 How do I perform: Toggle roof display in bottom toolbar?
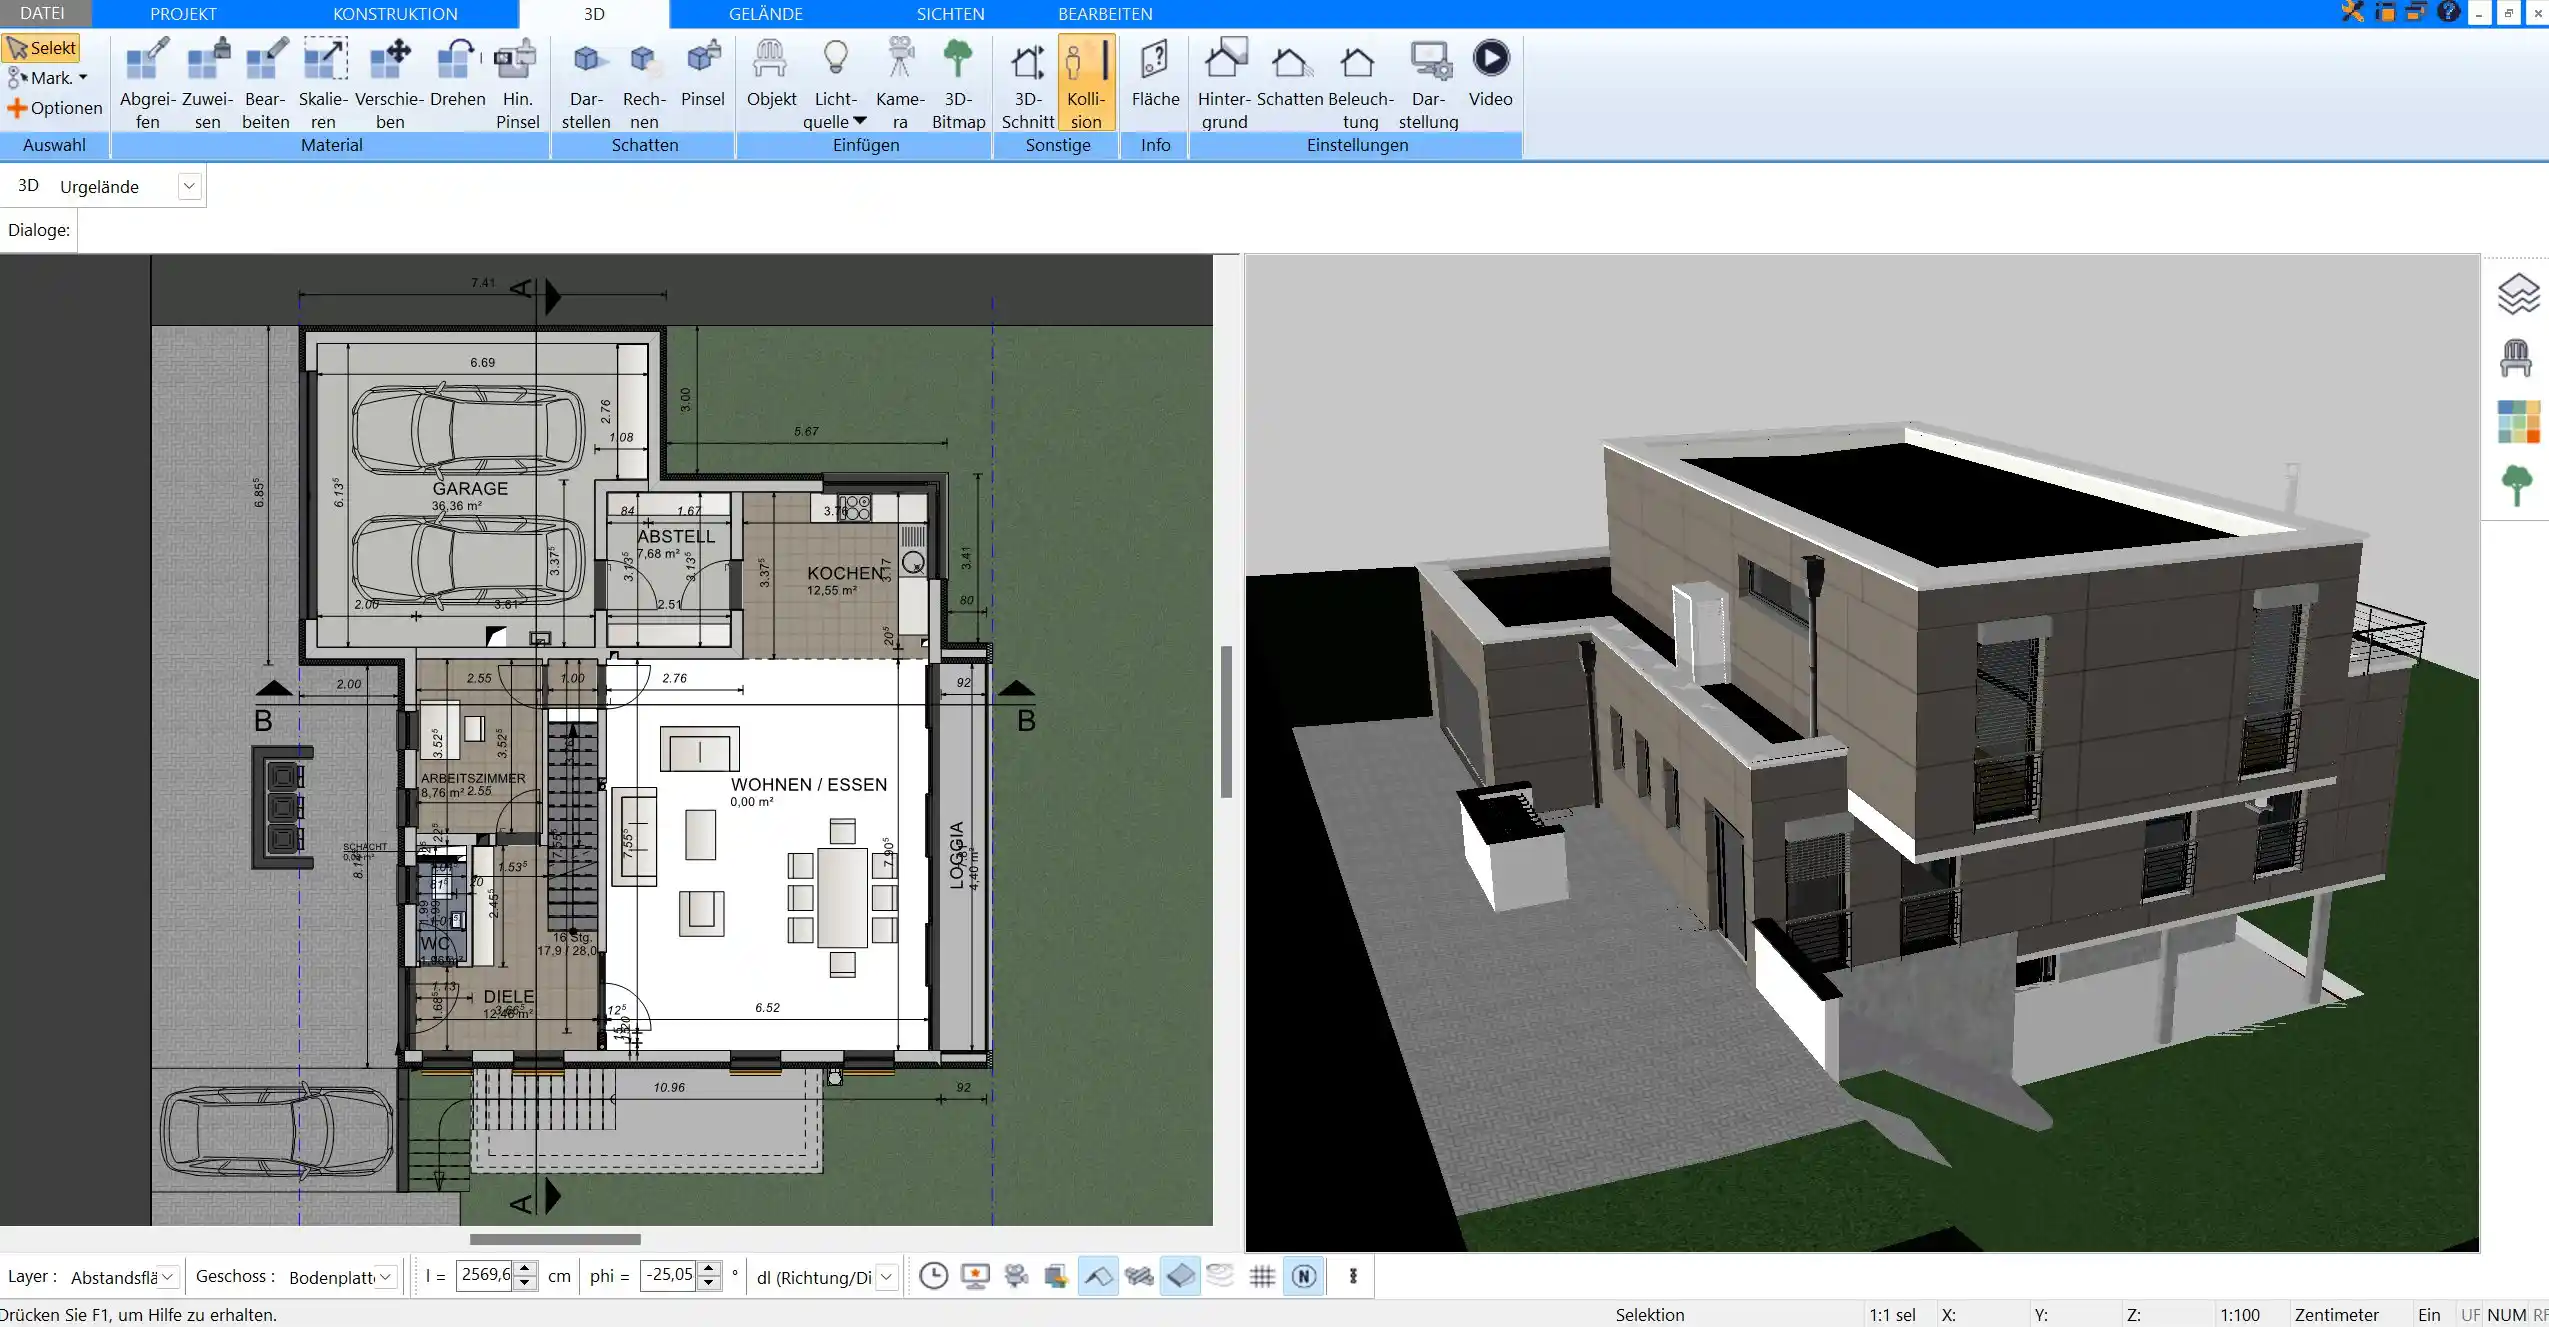(x=1098, y=1276)
